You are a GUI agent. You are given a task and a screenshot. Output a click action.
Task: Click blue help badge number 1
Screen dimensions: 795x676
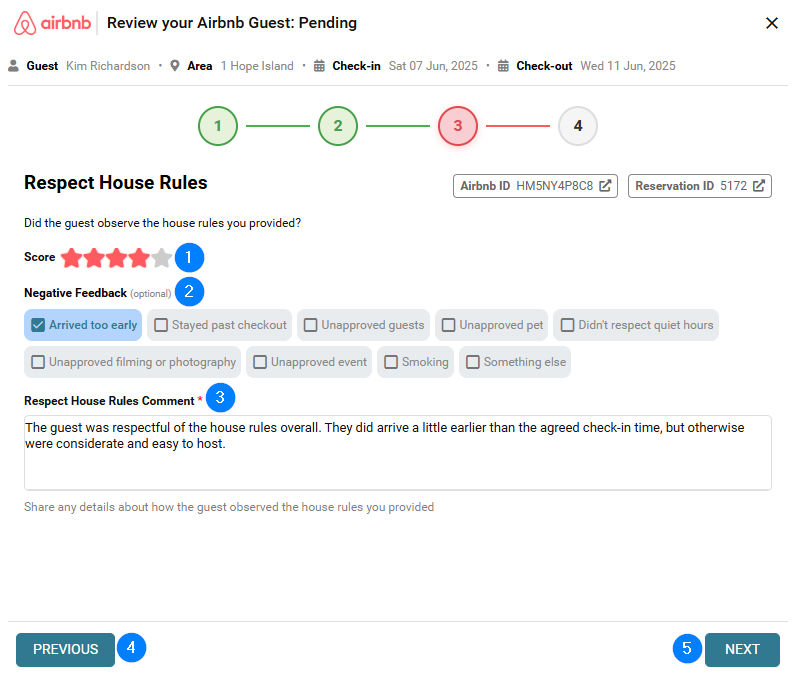coord(189,257)
